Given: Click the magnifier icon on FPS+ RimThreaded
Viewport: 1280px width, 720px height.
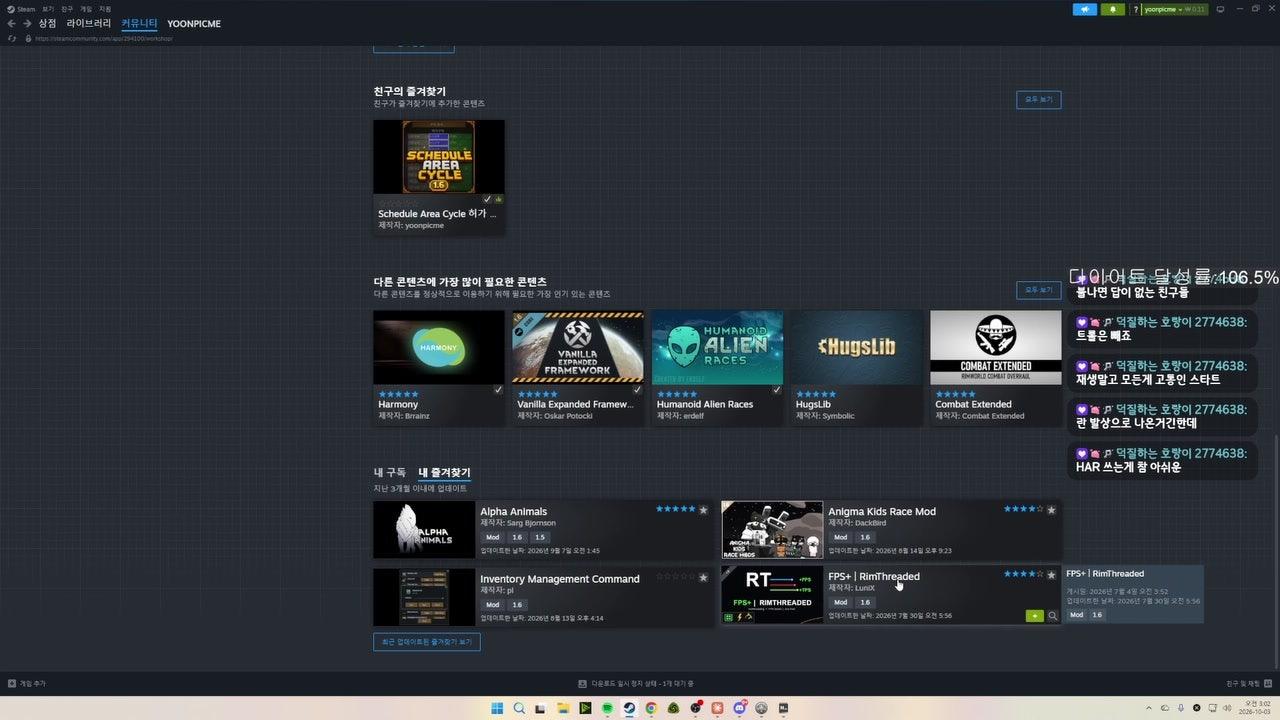Looking at the screenshot, I should click(x=1052, y=616).
